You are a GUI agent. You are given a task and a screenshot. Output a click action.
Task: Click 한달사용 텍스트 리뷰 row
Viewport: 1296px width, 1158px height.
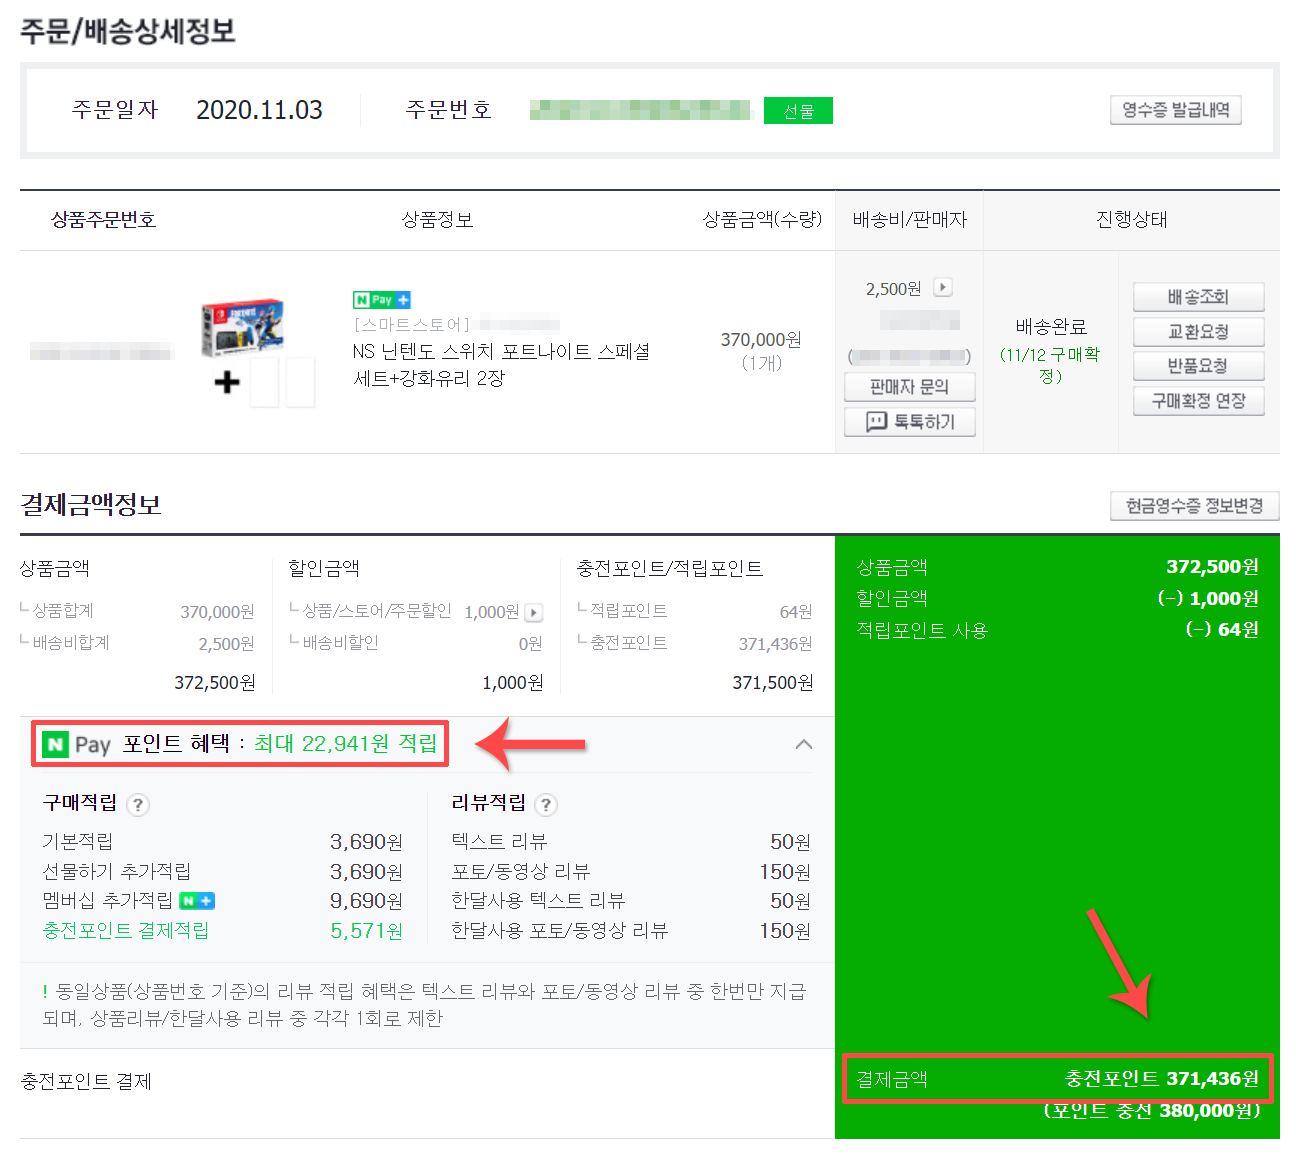(631, 901)
